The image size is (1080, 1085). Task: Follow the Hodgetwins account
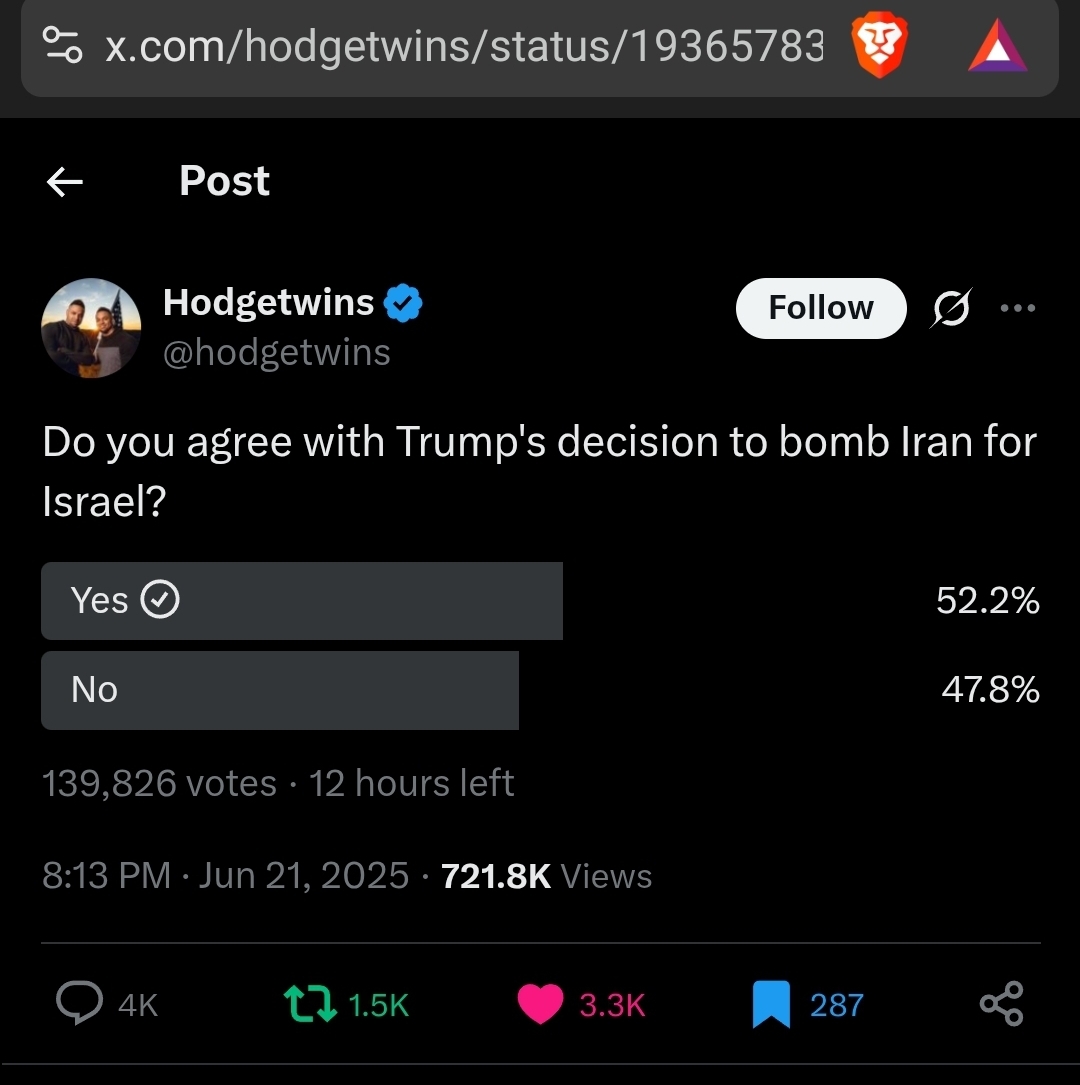820,308
